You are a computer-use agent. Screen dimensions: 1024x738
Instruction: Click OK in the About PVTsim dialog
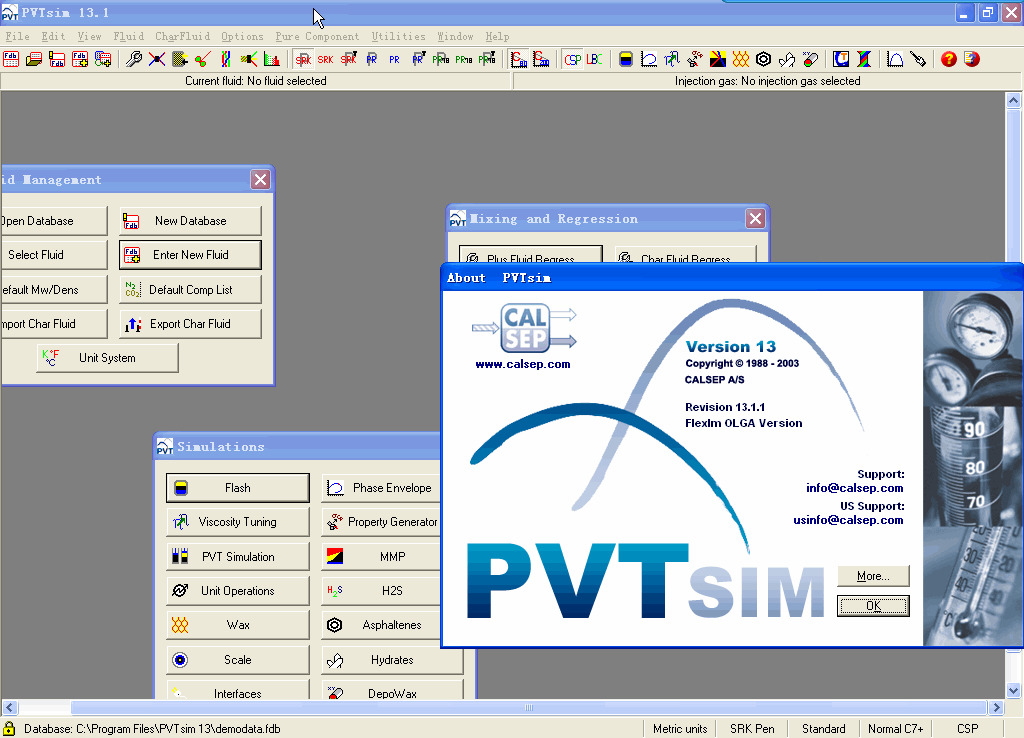[x=873, y=606]
